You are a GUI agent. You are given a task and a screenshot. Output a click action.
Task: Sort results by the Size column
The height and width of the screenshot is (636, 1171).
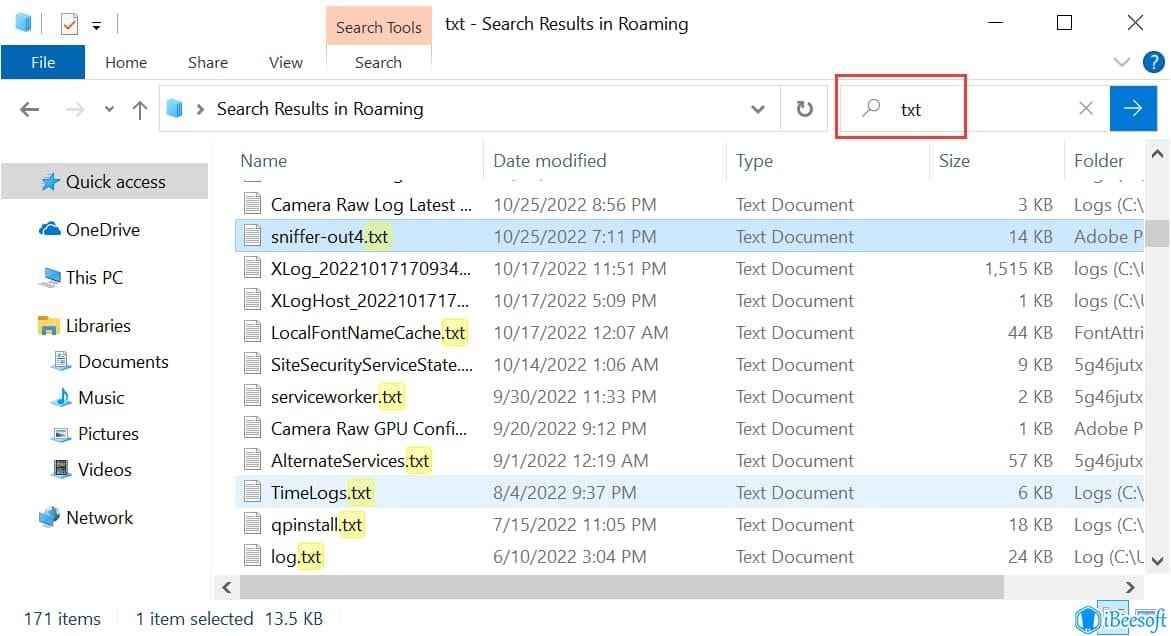point(953,160)
